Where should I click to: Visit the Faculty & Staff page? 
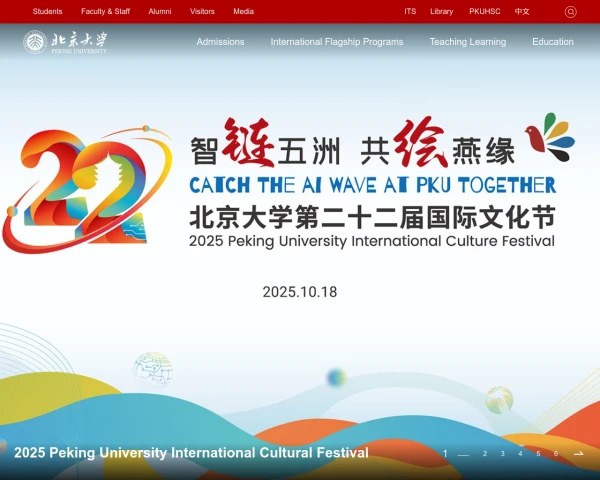point(105,12)
